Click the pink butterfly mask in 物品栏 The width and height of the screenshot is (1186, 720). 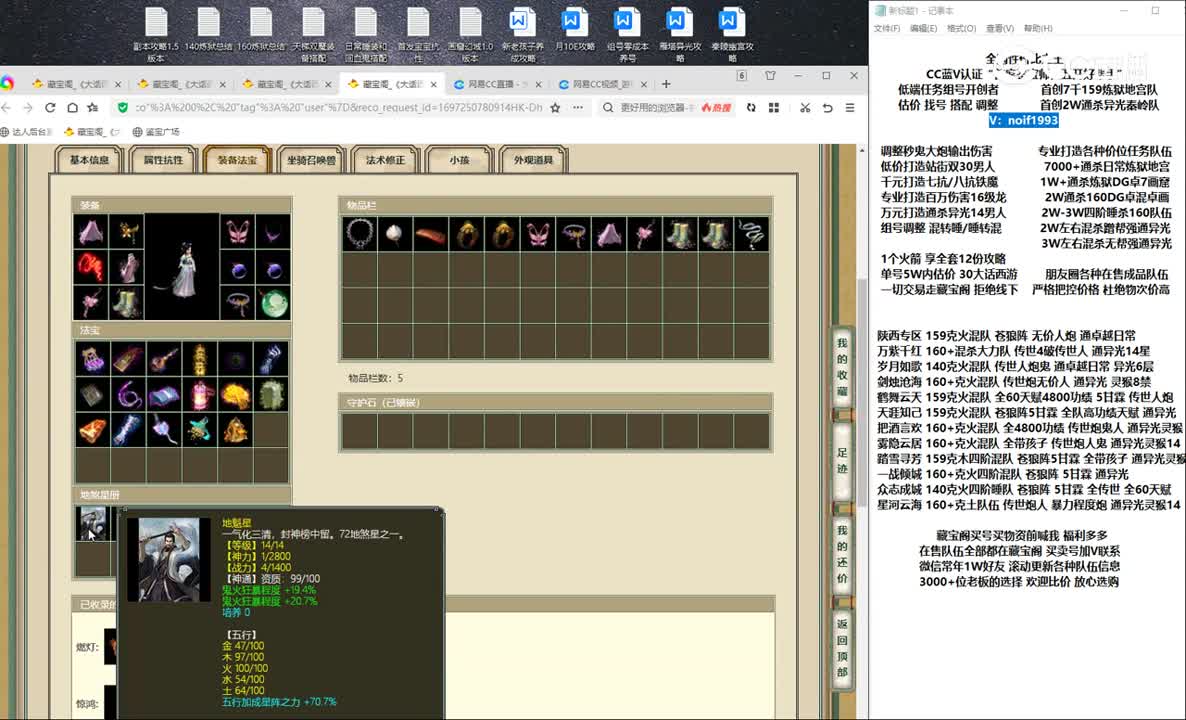pyautogui.click(x=537, y=234)
